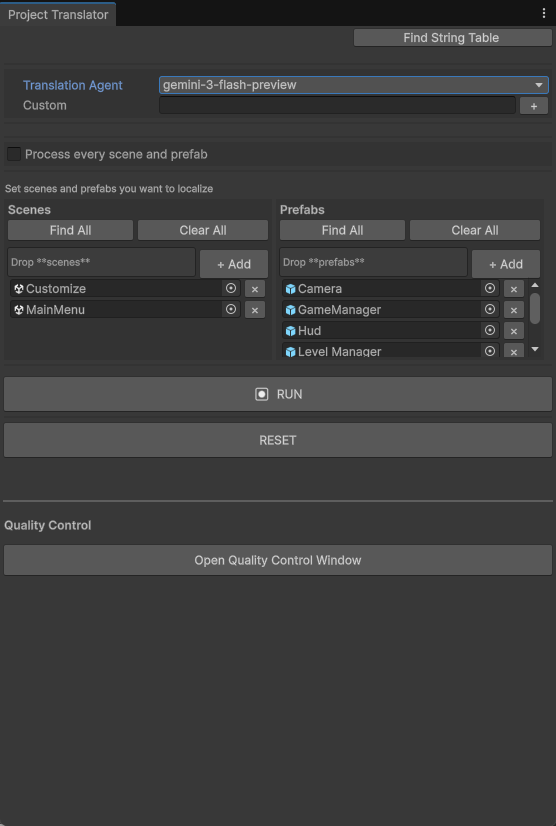Remove Level Manager prefab with its x button
This screenshot has height=826, width=556.
click(x=513, y=351)
